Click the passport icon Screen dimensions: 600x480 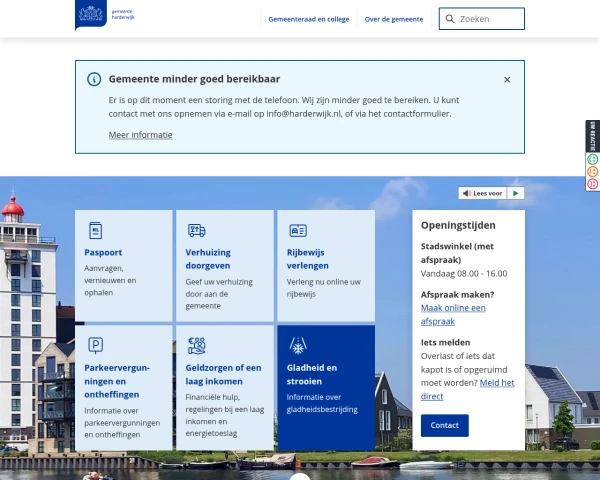pos(95,230)
